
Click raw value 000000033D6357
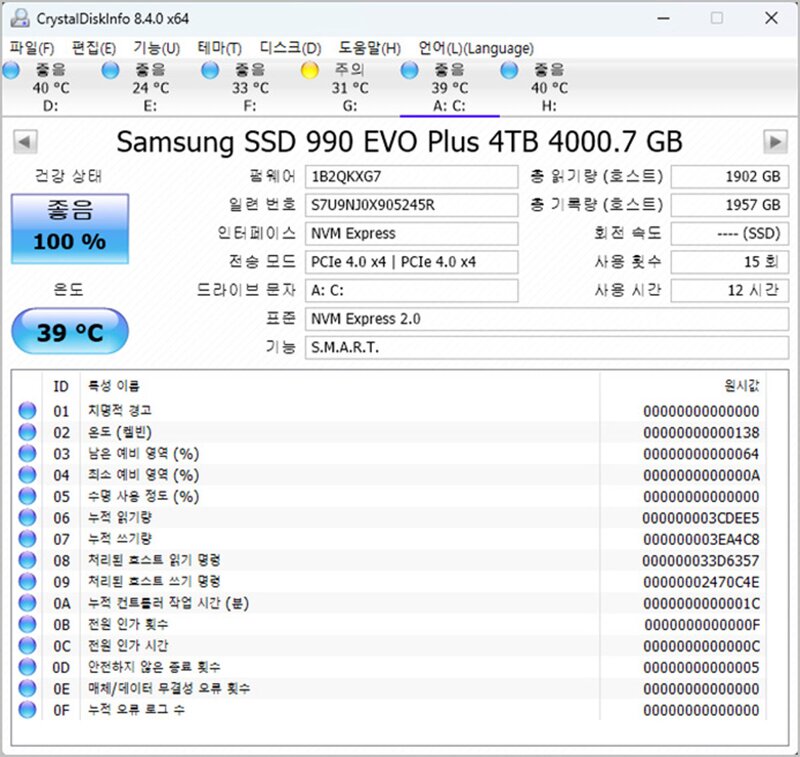point(701,561)
